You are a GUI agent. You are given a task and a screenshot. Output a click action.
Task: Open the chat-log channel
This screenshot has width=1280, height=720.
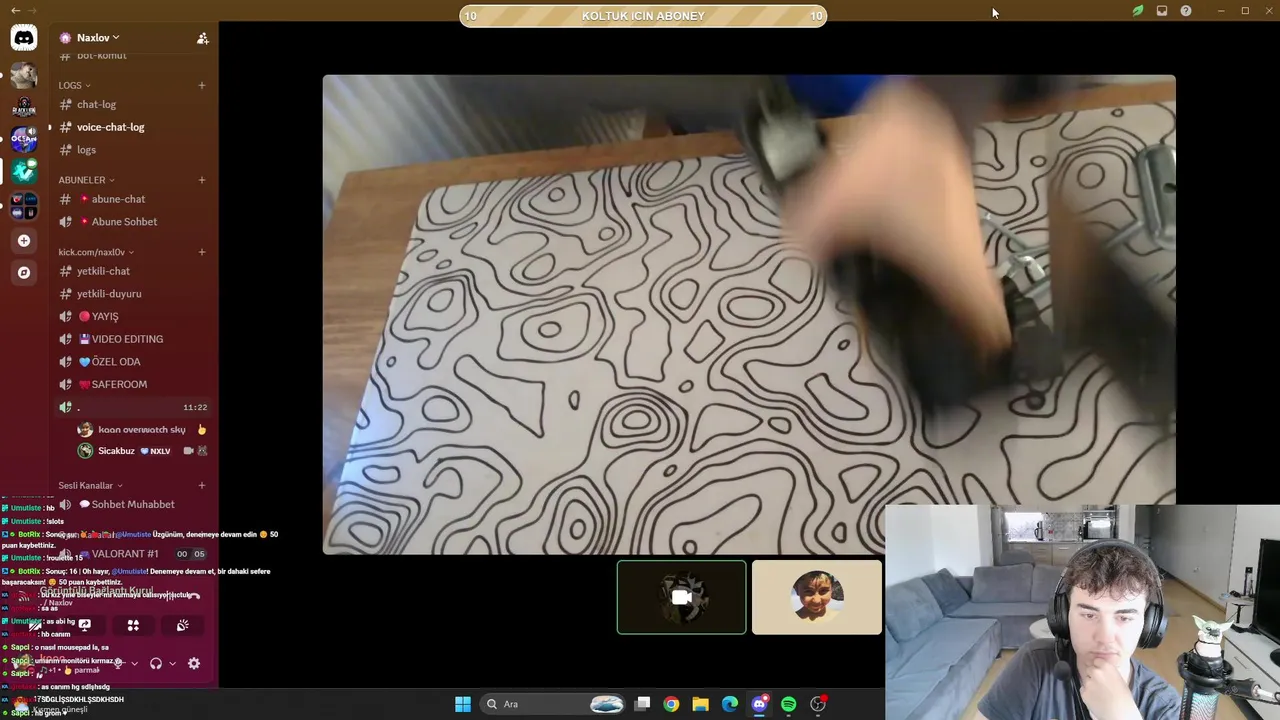(132, 104)
